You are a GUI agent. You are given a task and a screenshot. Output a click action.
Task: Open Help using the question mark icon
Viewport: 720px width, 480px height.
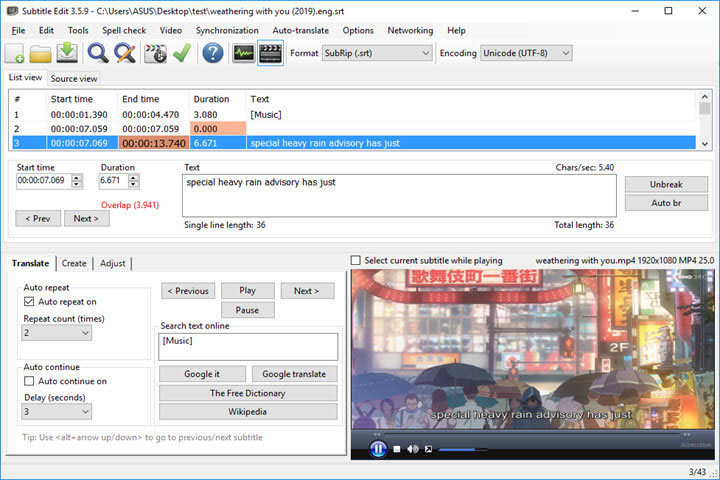click(212, 53)
